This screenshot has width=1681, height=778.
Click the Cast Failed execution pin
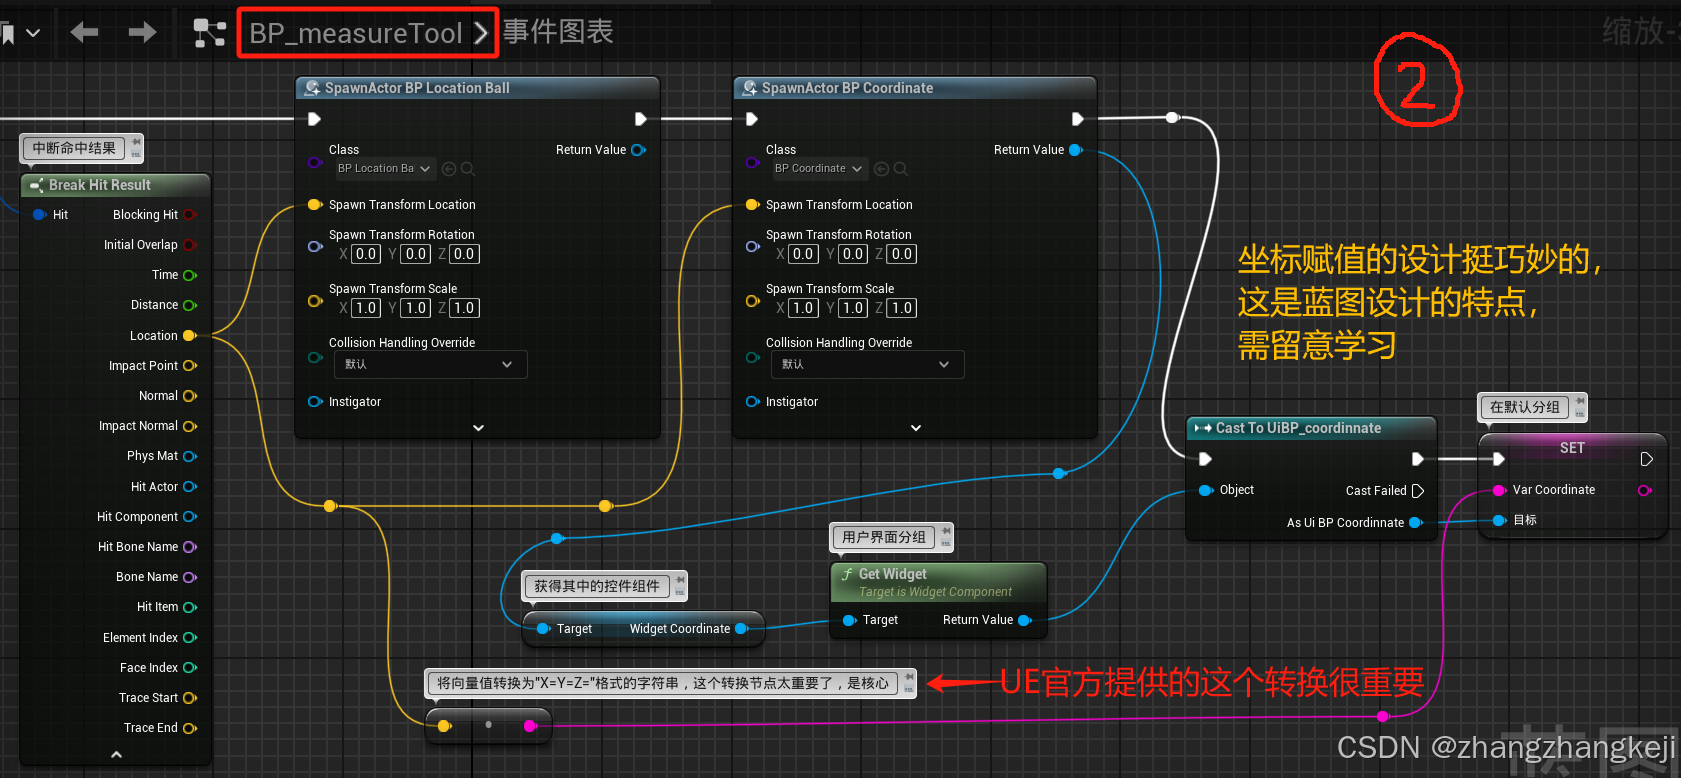[1417, 491]
